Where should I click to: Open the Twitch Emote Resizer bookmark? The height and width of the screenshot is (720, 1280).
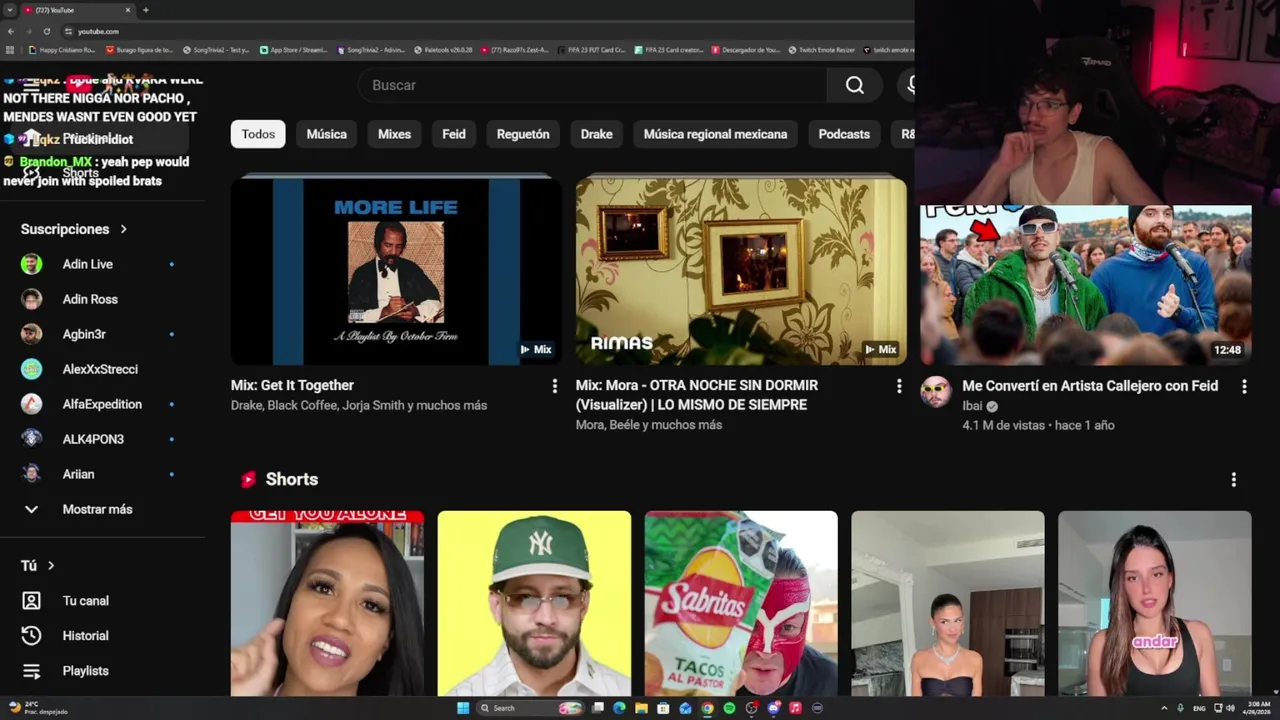821,49
